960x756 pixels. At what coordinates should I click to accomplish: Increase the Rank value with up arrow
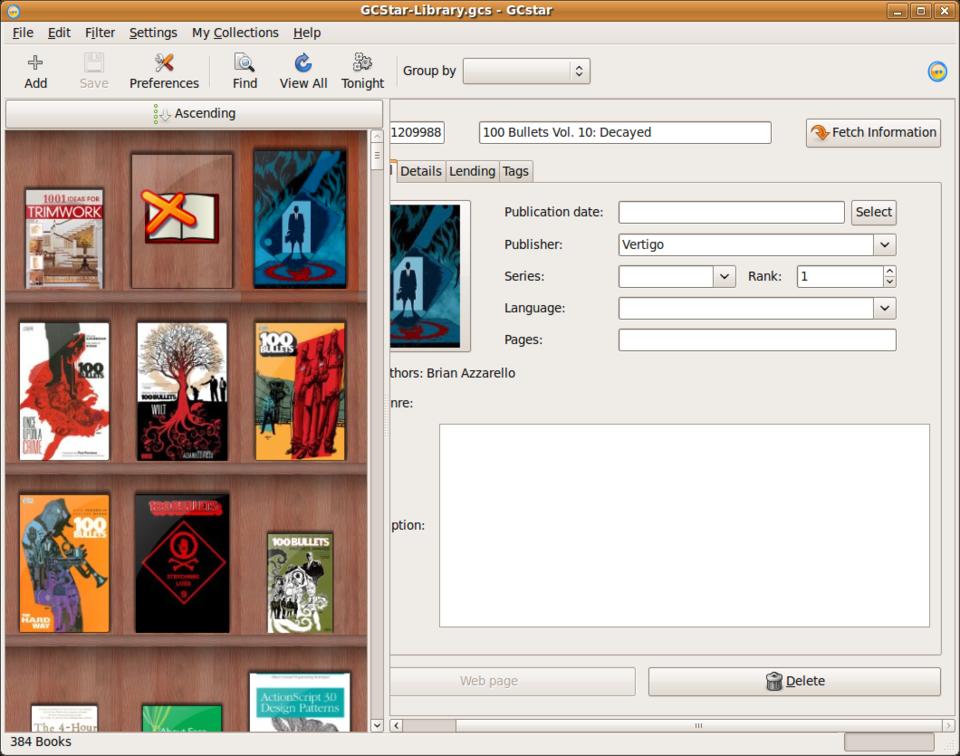tap(890, 271)
